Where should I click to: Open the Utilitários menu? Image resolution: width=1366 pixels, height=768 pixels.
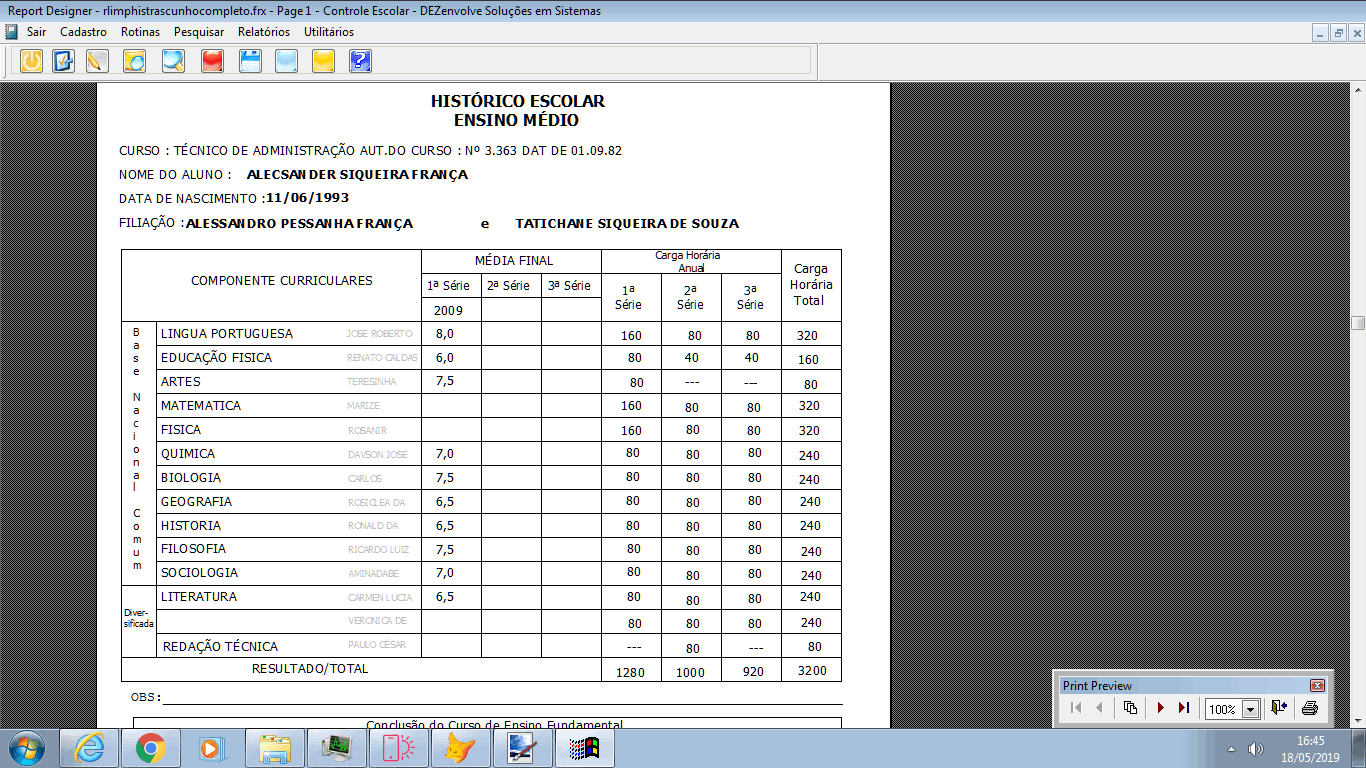329,32
